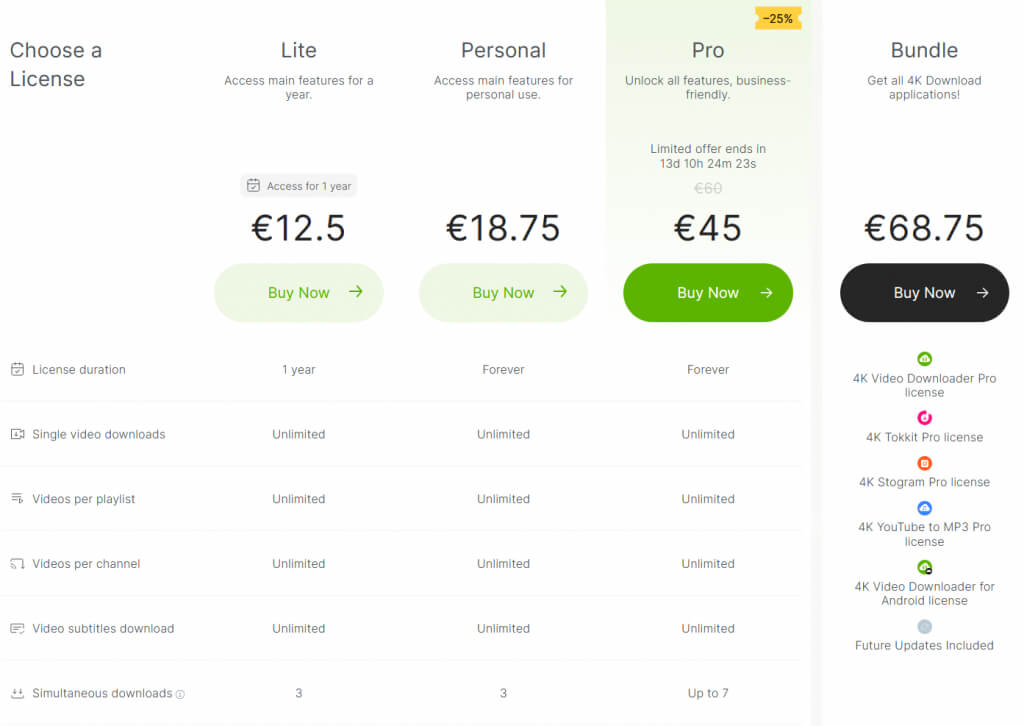
Task: Select the Pro plan heading
Action: [708, 50]
